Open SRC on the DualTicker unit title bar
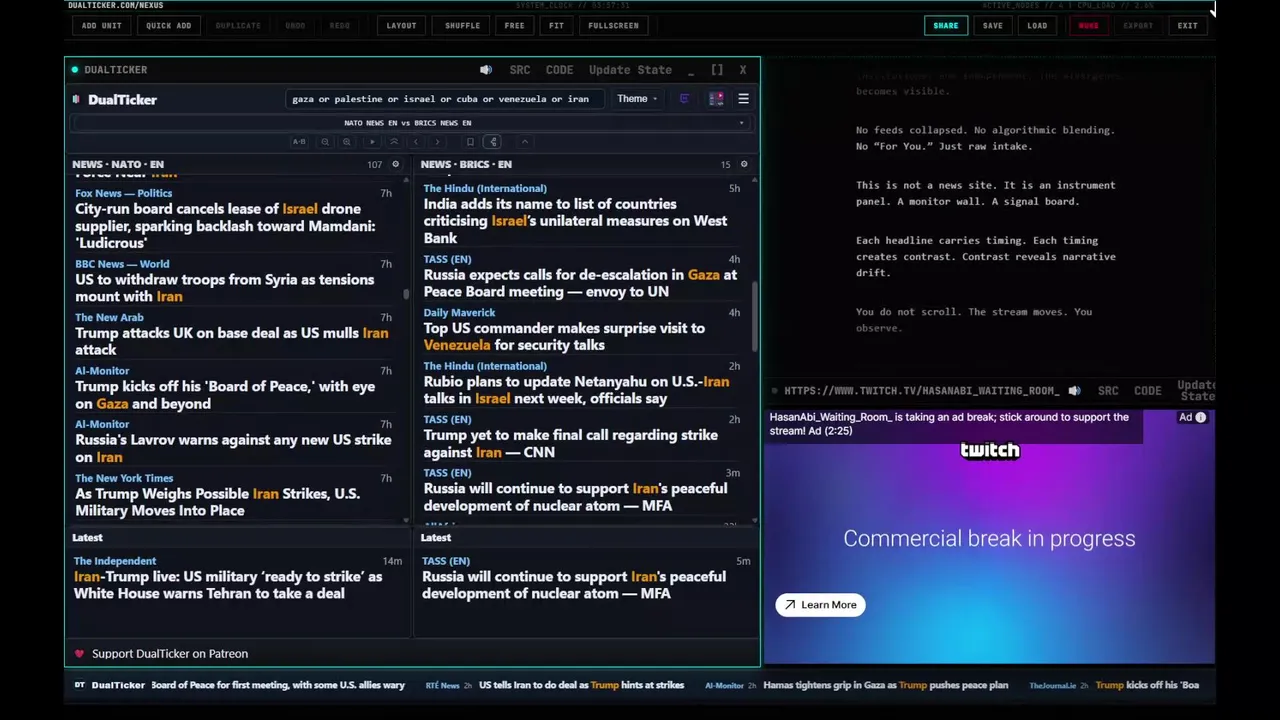This screenshot has width=1280, height=720. pos(520,70)
